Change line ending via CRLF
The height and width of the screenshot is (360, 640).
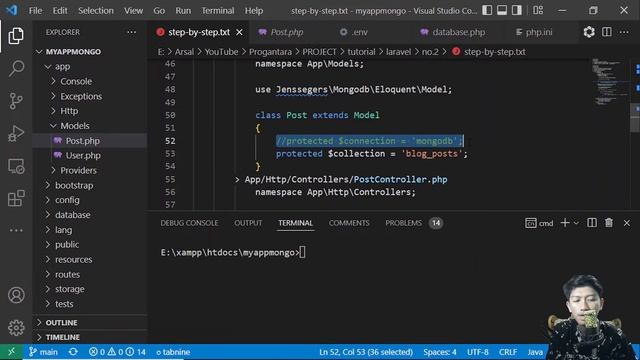click(508, 352)
